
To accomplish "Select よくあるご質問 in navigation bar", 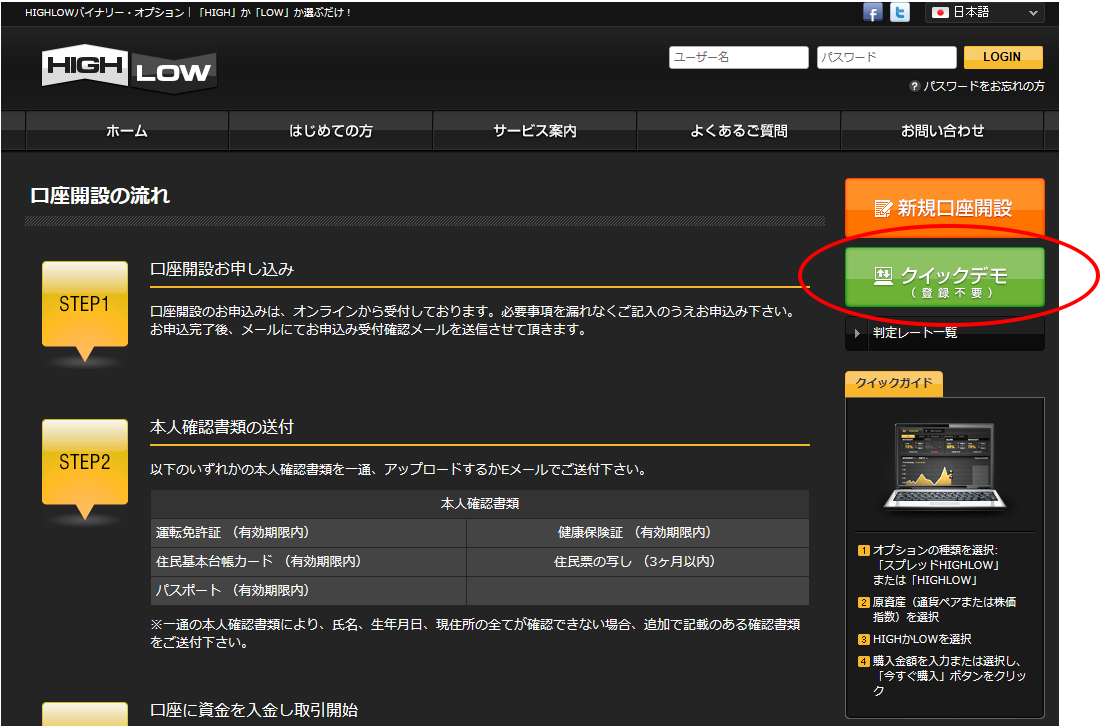I will pos(738,131).
